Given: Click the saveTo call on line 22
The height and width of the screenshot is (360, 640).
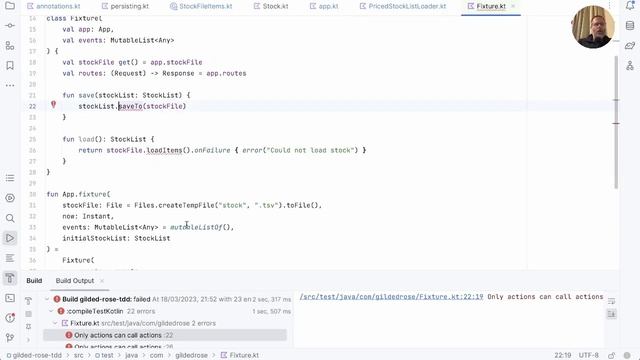Looking at the screenshot, I should pos(130,106).
